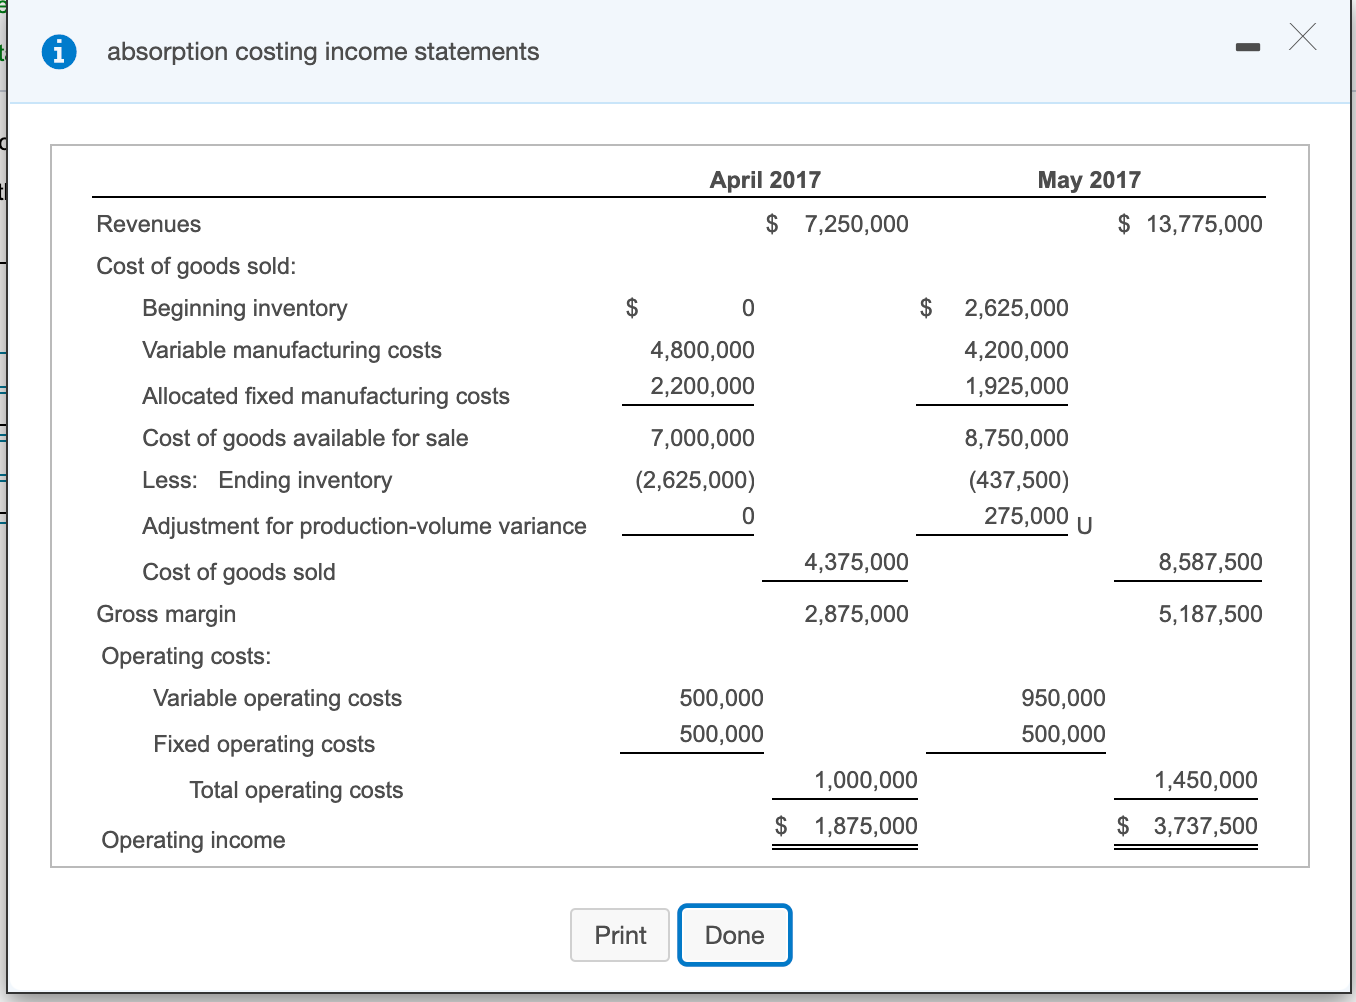Select the Beginning inventory line
This screenshot has width=1356, height=1002.
pyautogui.click(x=244, y=308)
